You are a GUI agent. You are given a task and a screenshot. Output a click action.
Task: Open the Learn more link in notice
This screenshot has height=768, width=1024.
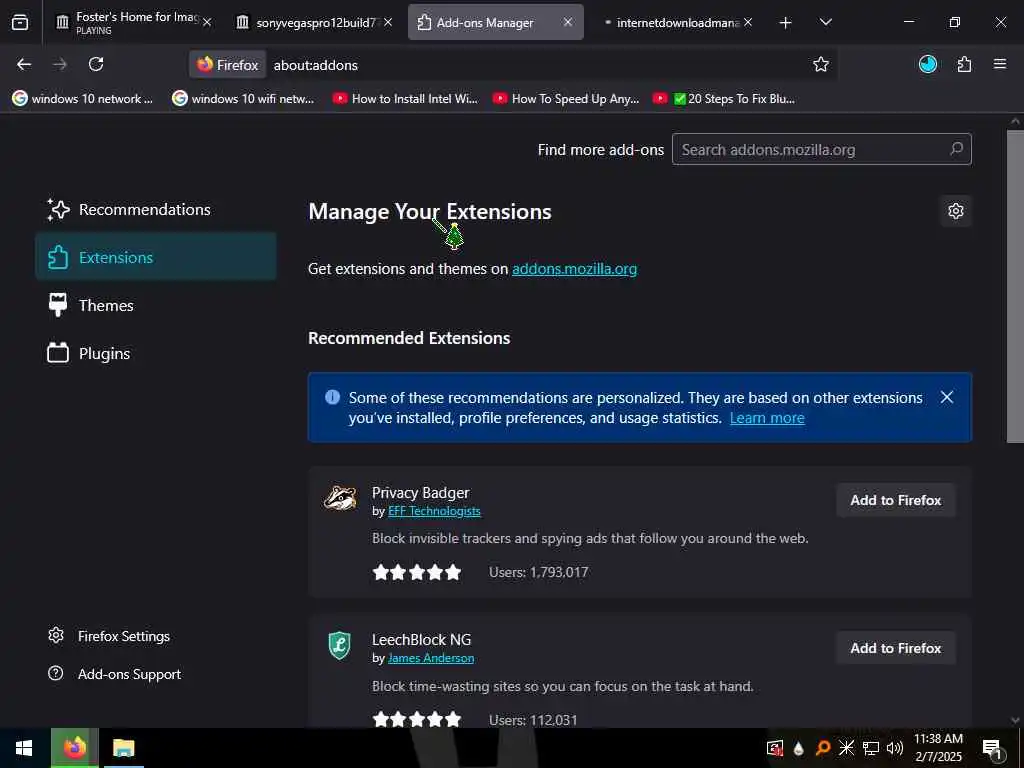tap(767, 418)
